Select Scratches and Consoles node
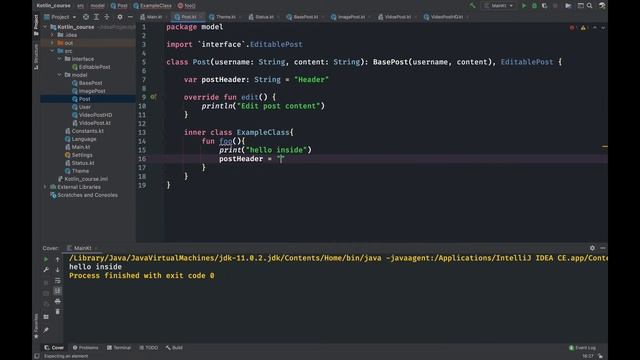Viewport: 640px width, 360px height. coord(84,195)
